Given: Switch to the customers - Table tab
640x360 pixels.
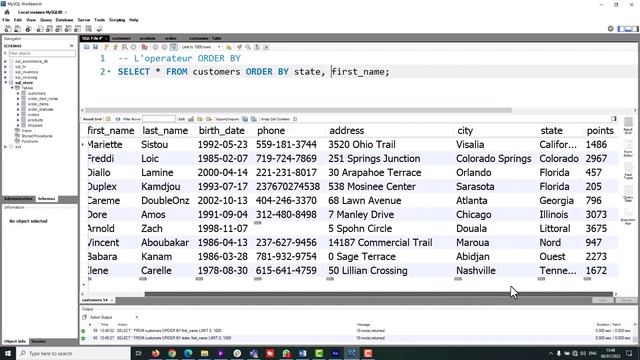Looking at the screenshot, I should [205, 38].
